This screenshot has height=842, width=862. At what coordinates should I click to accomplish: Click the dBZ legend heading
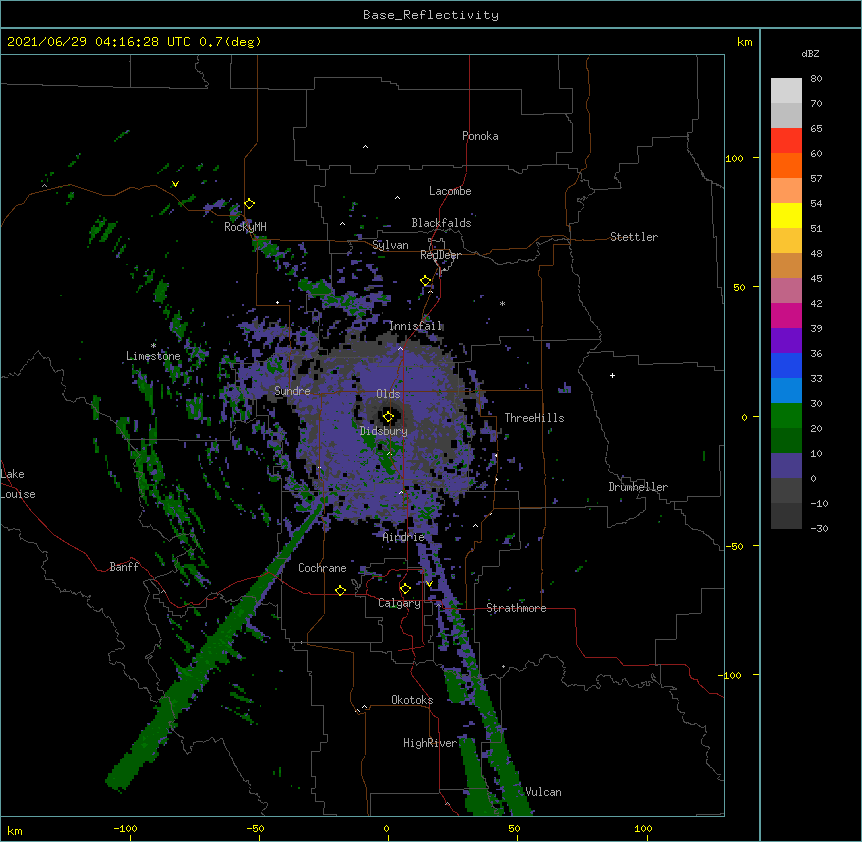tap(810, 54)
